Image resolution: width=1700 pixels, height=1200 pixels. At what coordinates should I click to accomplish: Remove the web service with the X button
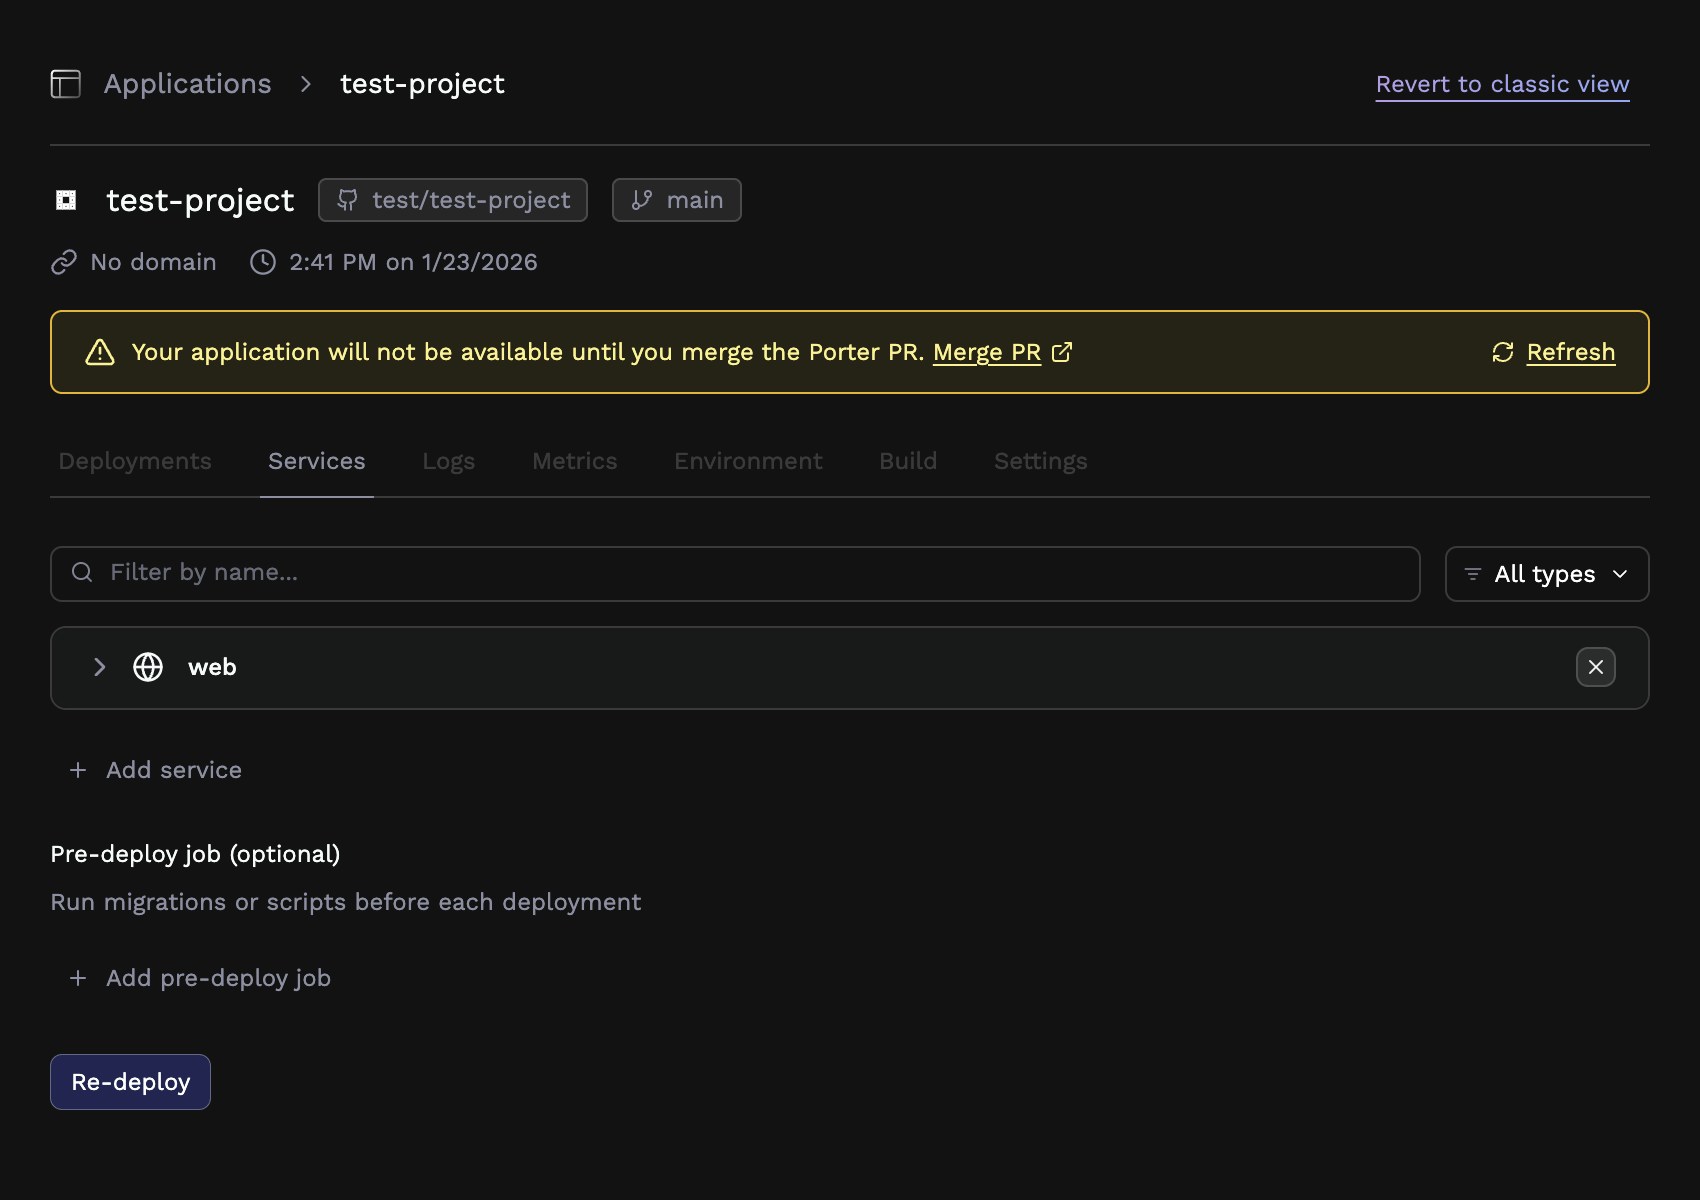(1595, 667)
